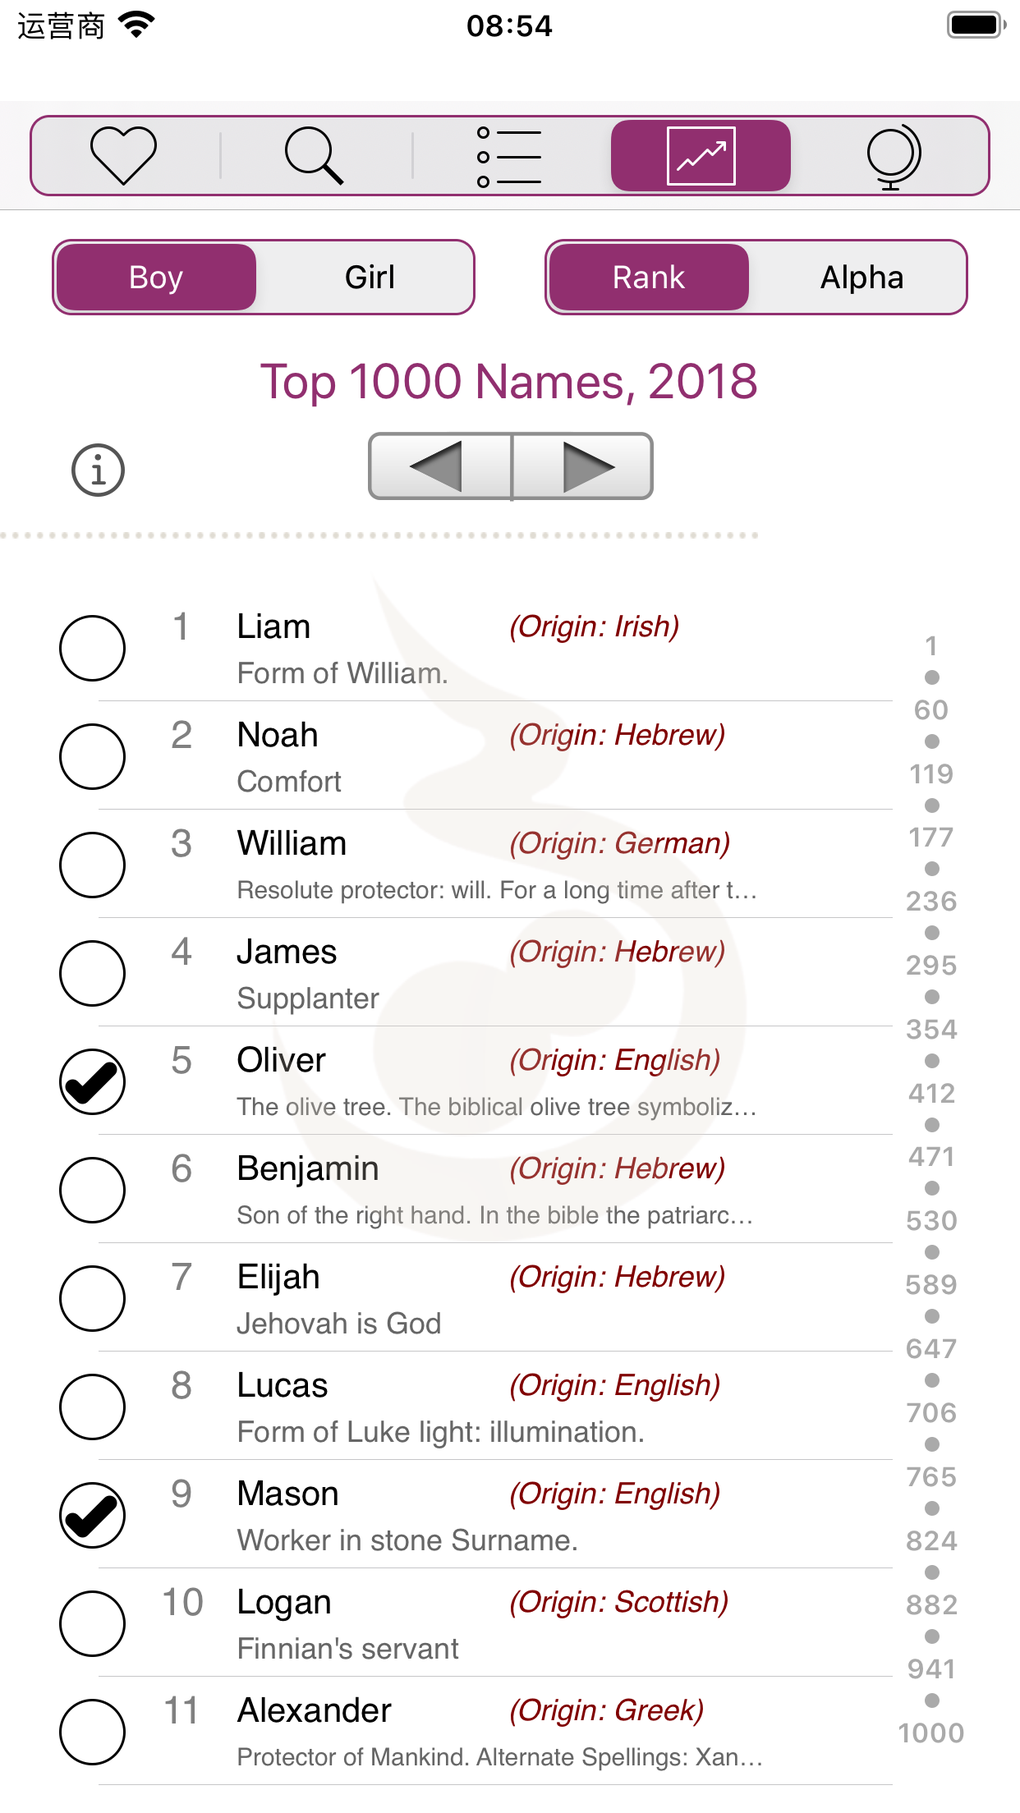Select the trending chart tab

[x=701, y=156]
